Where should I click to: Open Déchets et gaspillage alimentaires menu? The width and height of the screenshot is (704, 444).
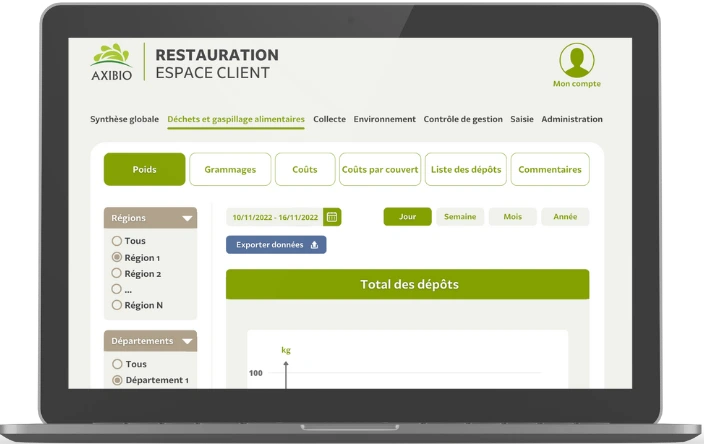point(236,119)
